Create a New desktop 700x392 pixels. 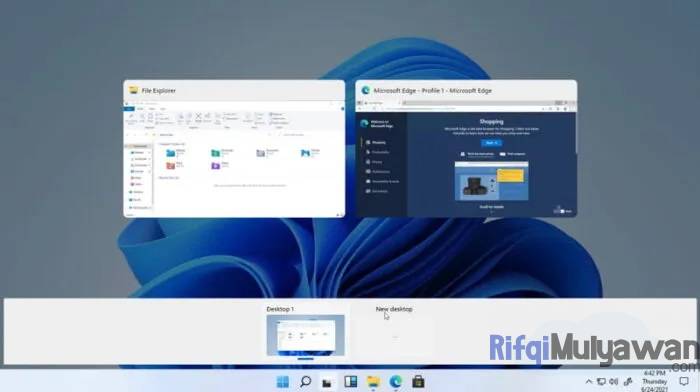click(395, 332)
